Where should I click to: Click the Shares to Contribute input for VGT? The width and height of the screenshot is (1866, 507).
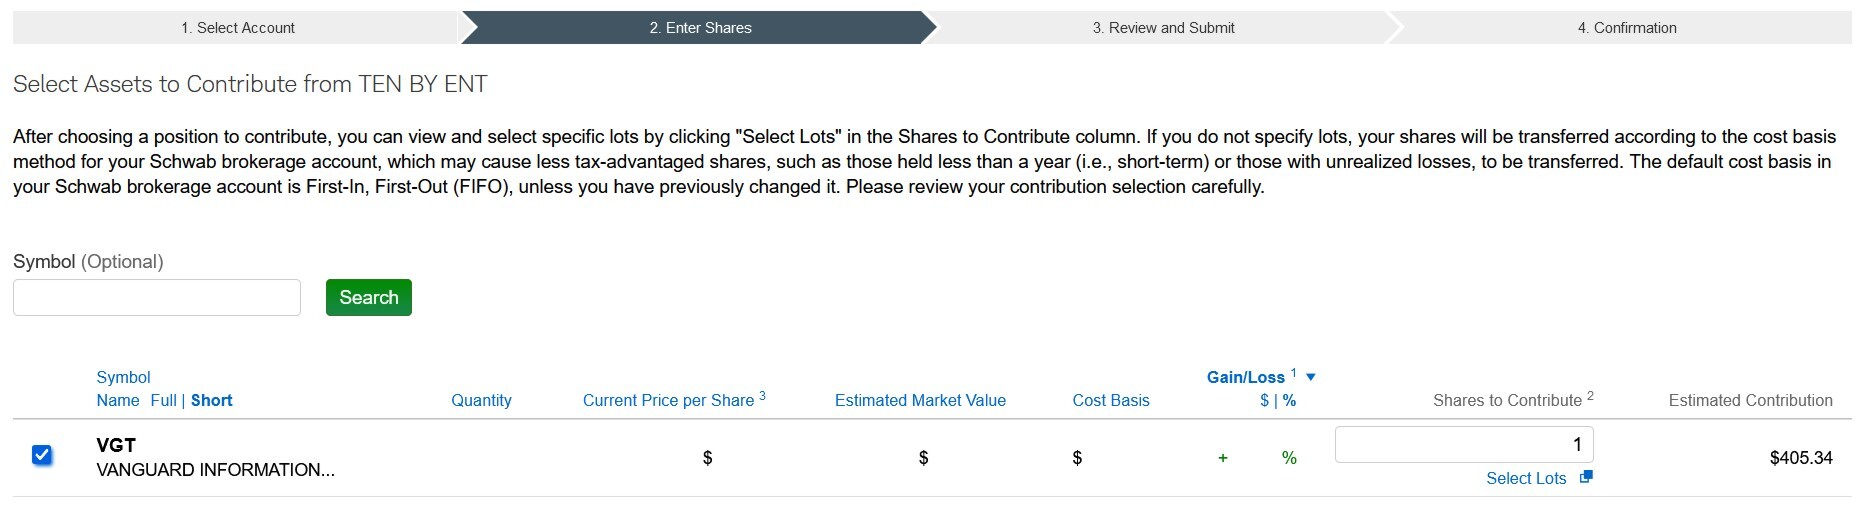click(1463, 445)
